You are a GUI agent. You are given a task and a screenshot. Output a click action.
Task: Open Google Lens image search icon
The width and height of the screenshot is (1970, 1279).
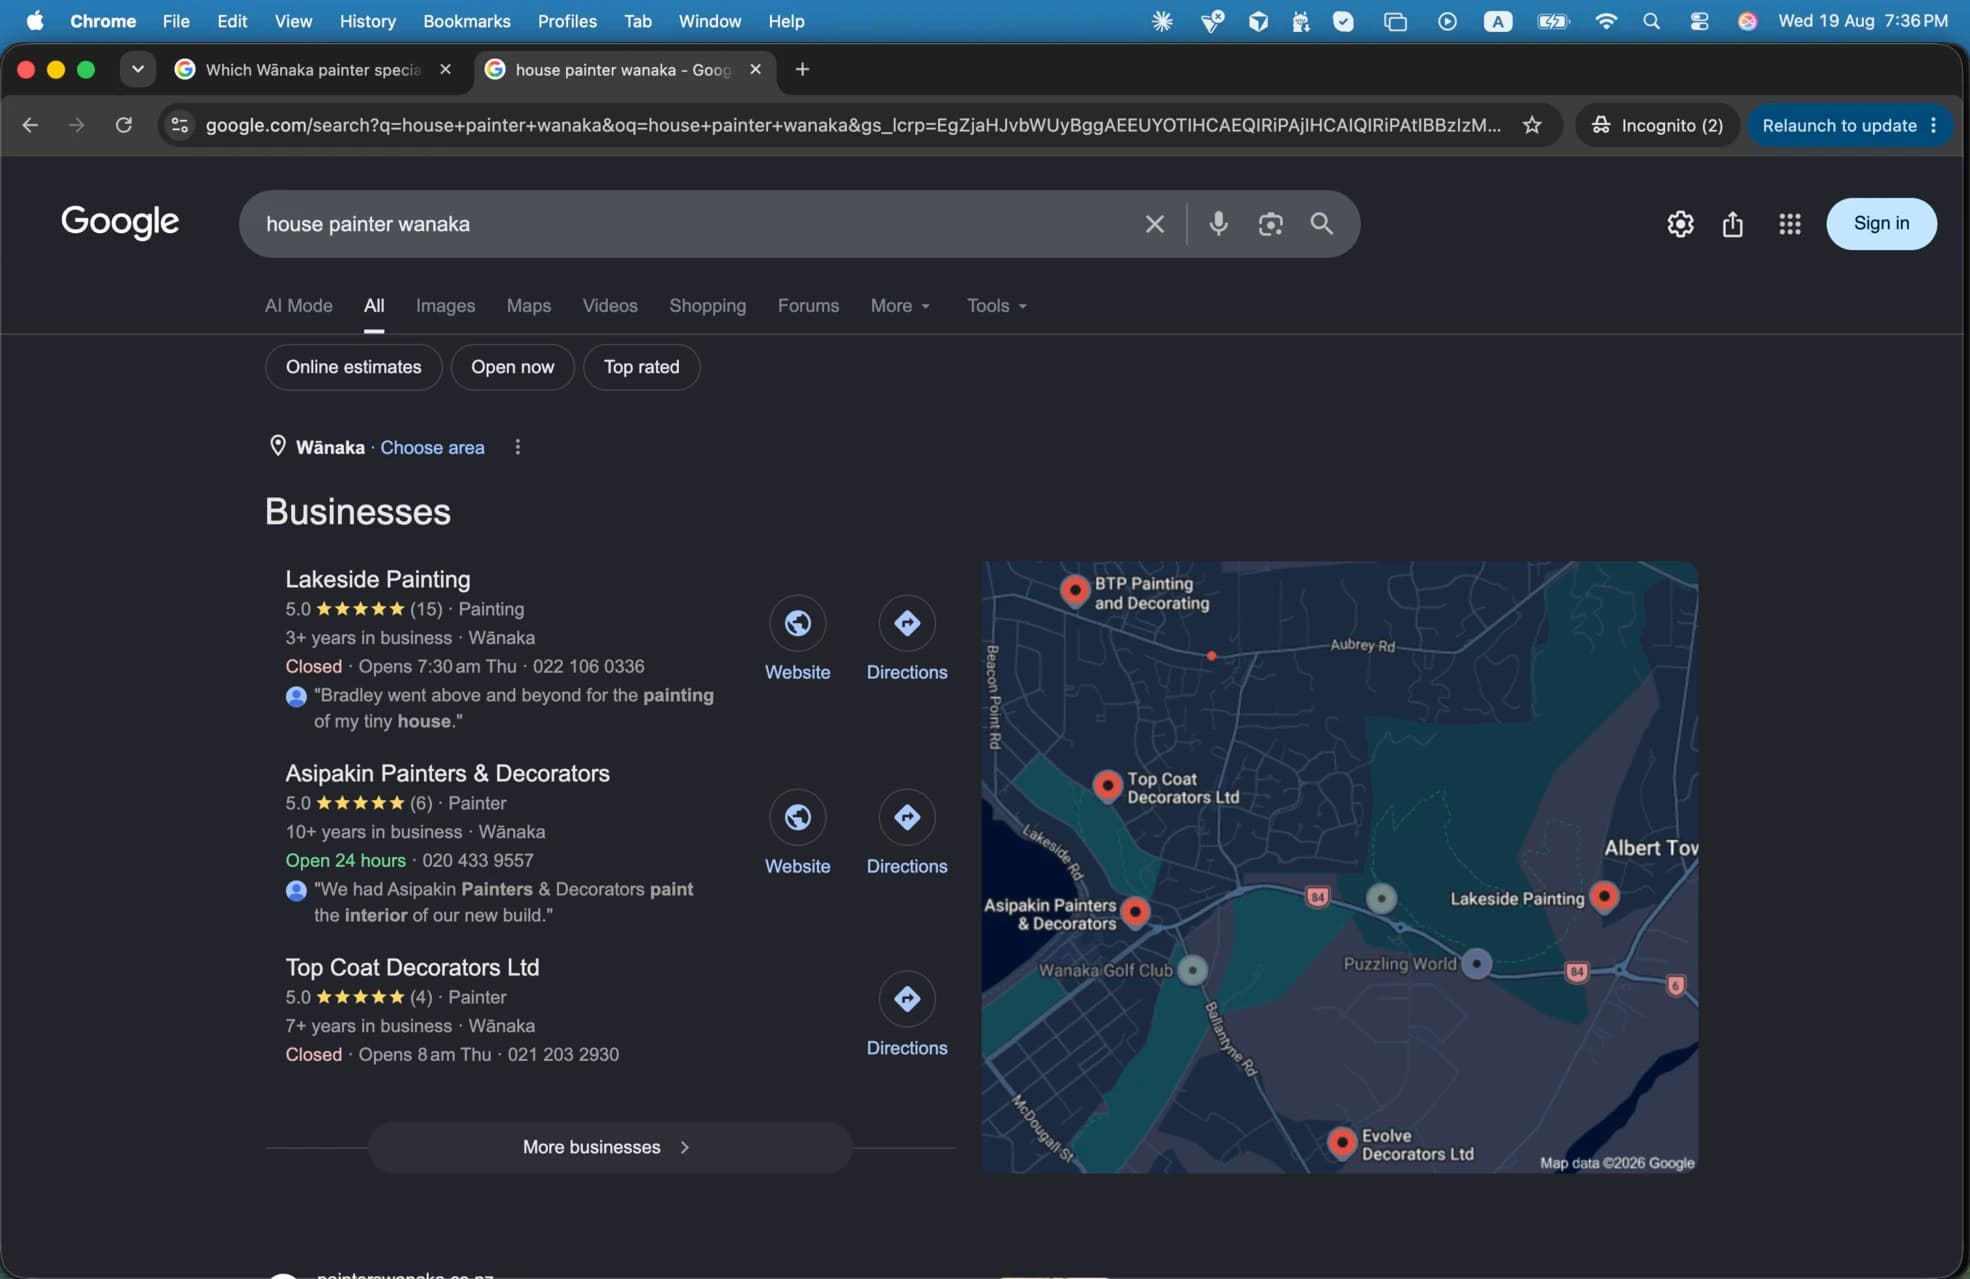1270,224
